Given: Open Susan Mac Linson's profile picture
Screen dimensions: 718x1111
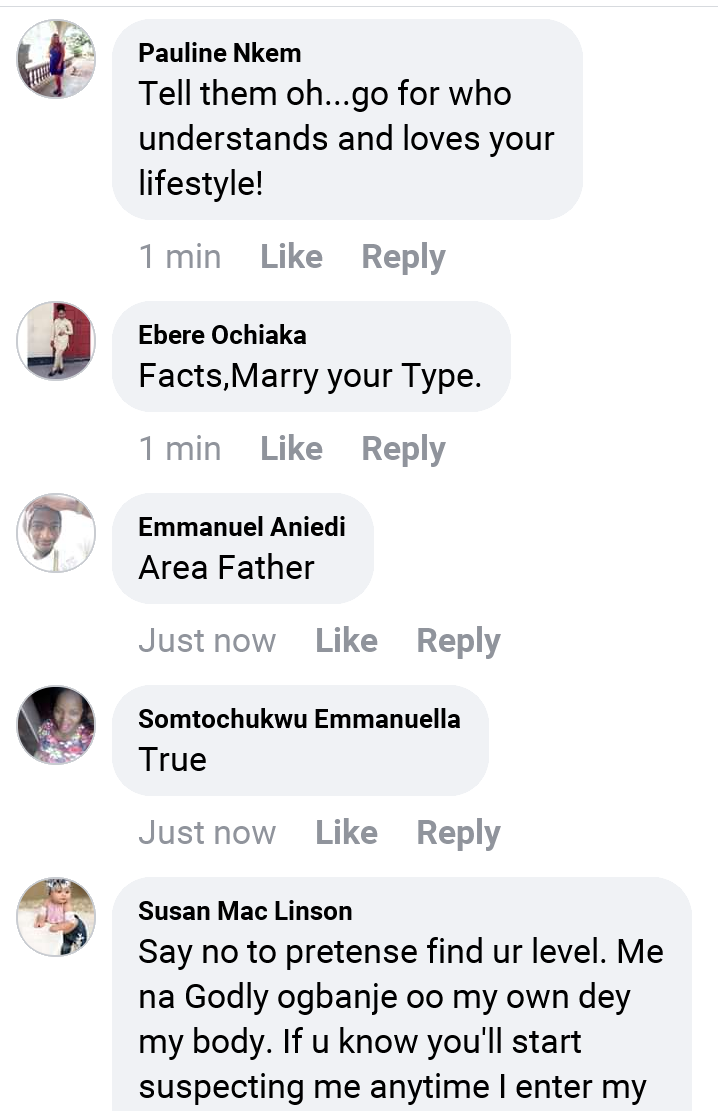Looking at the screenshot, I should (x=56, y=917).
